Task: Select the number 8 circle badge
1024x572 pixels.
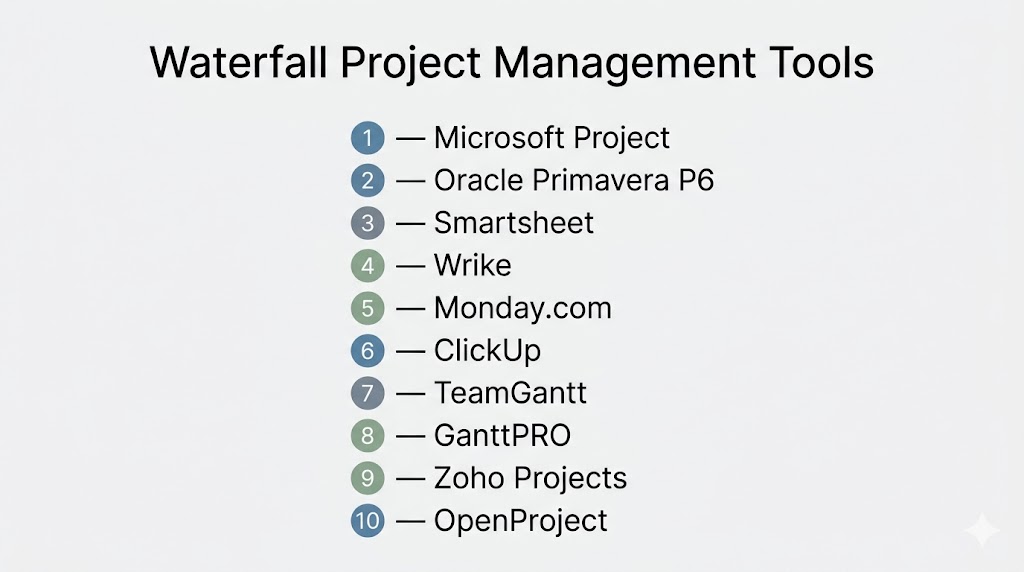Action: (x=367, y=436)
